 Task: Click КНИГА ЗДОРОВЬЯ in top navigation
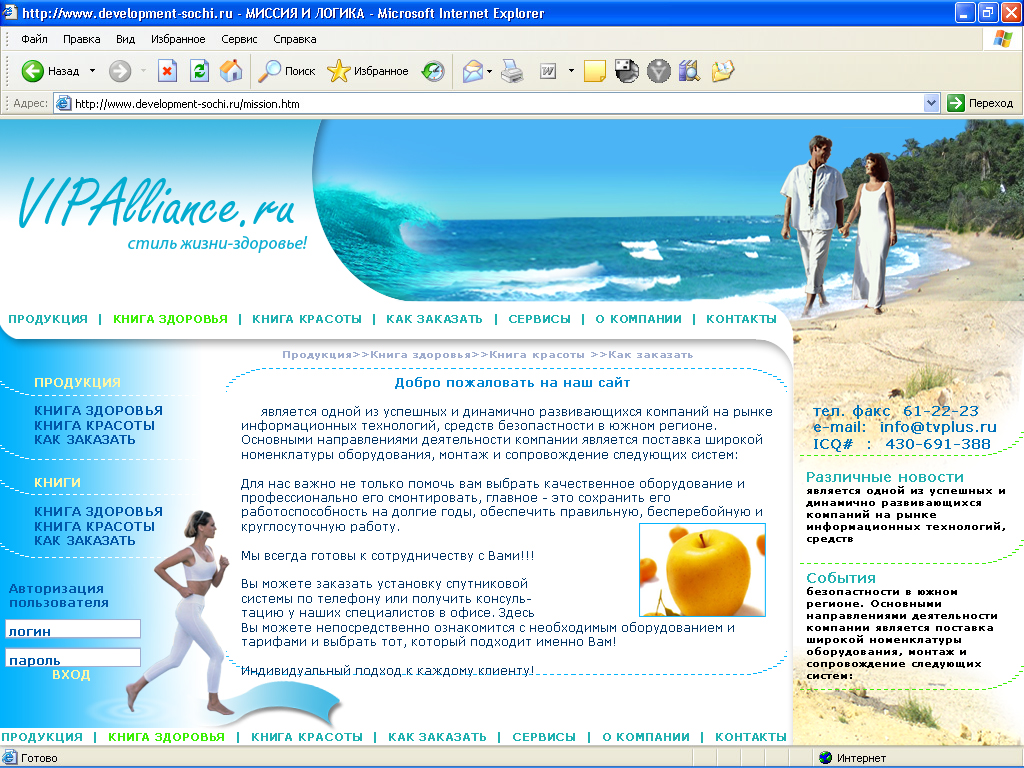point(170,319)
